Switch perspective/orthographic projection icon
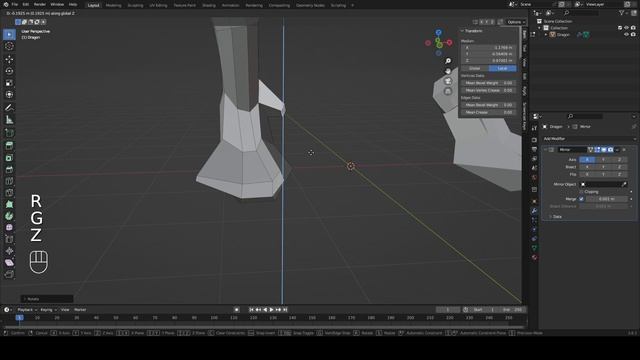The width and height of the screenshot is (640, 360). [x=448, y=91]
